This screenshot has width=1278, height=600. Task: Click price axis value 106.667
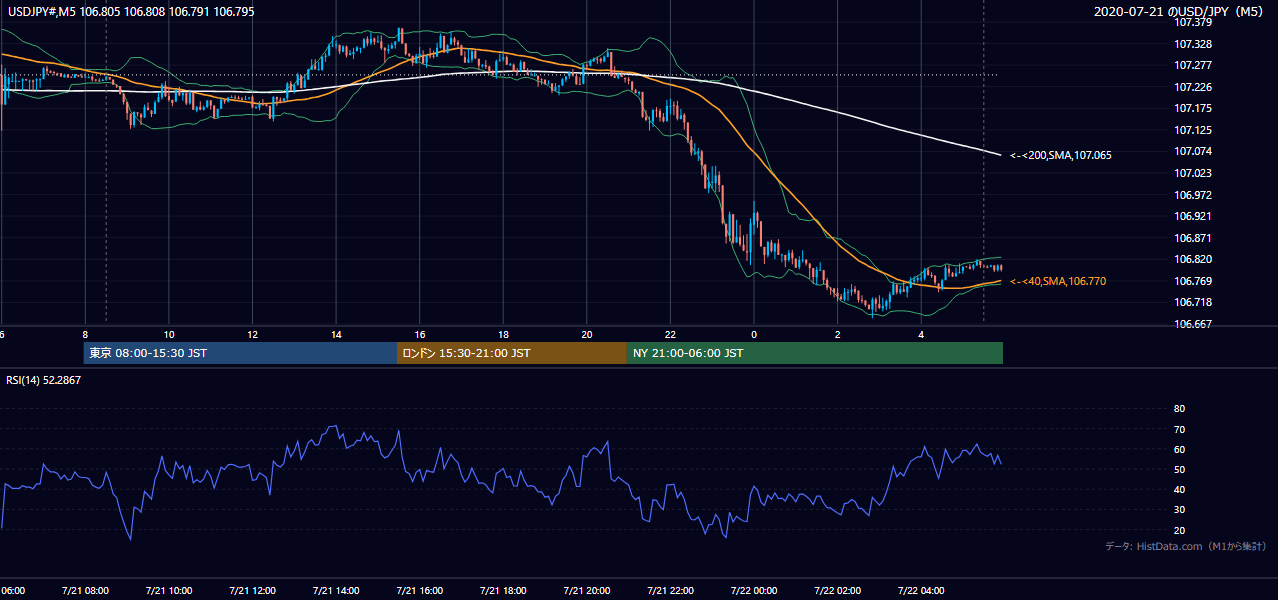coord(1193,324)
